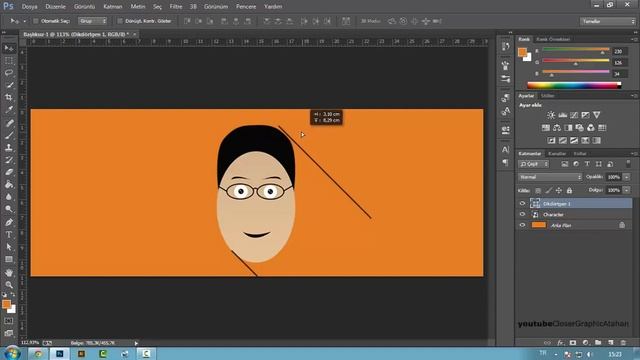The width and height of the screenshot is (640, 360).
Task: Open Paragraph panel icon in side dock
Action: click(x=505, y=162)
